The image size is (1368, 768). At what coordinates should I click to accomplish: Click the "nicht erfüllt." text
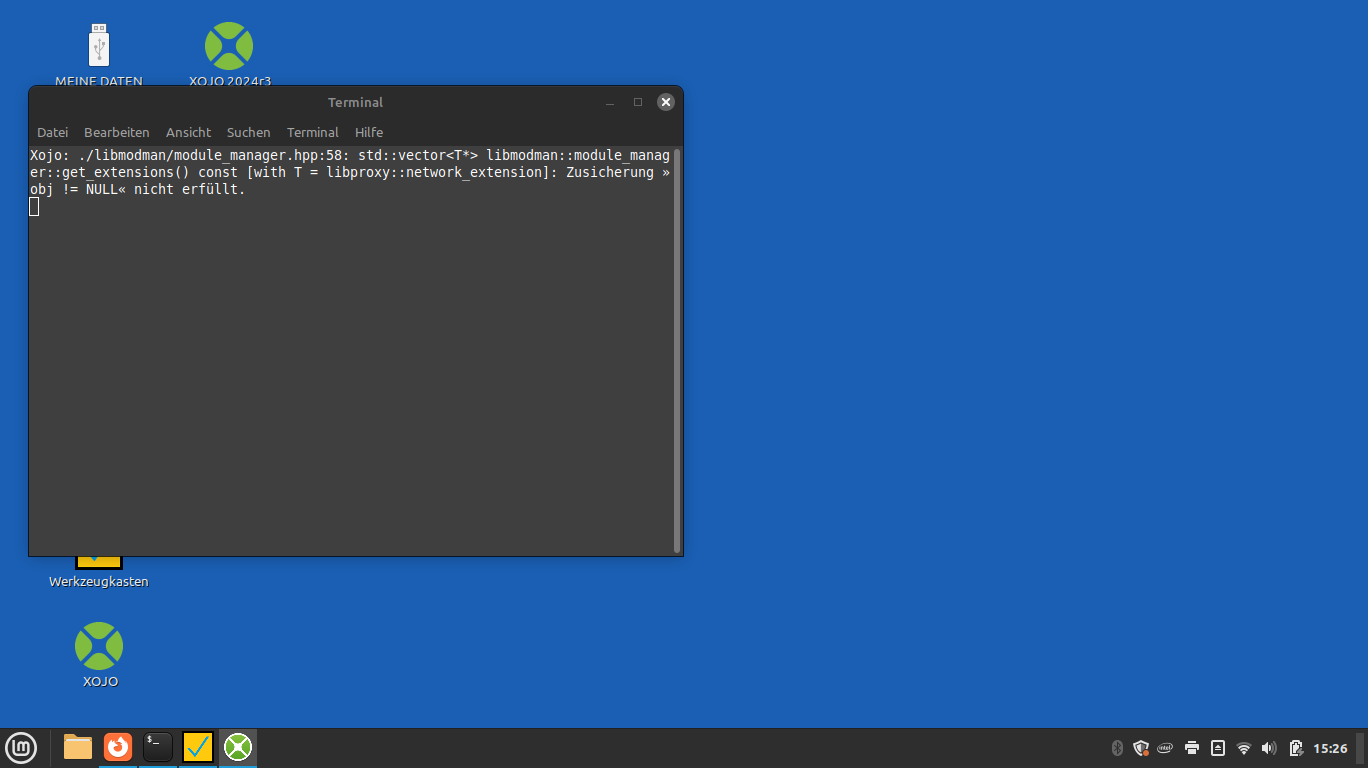point(190,189)
